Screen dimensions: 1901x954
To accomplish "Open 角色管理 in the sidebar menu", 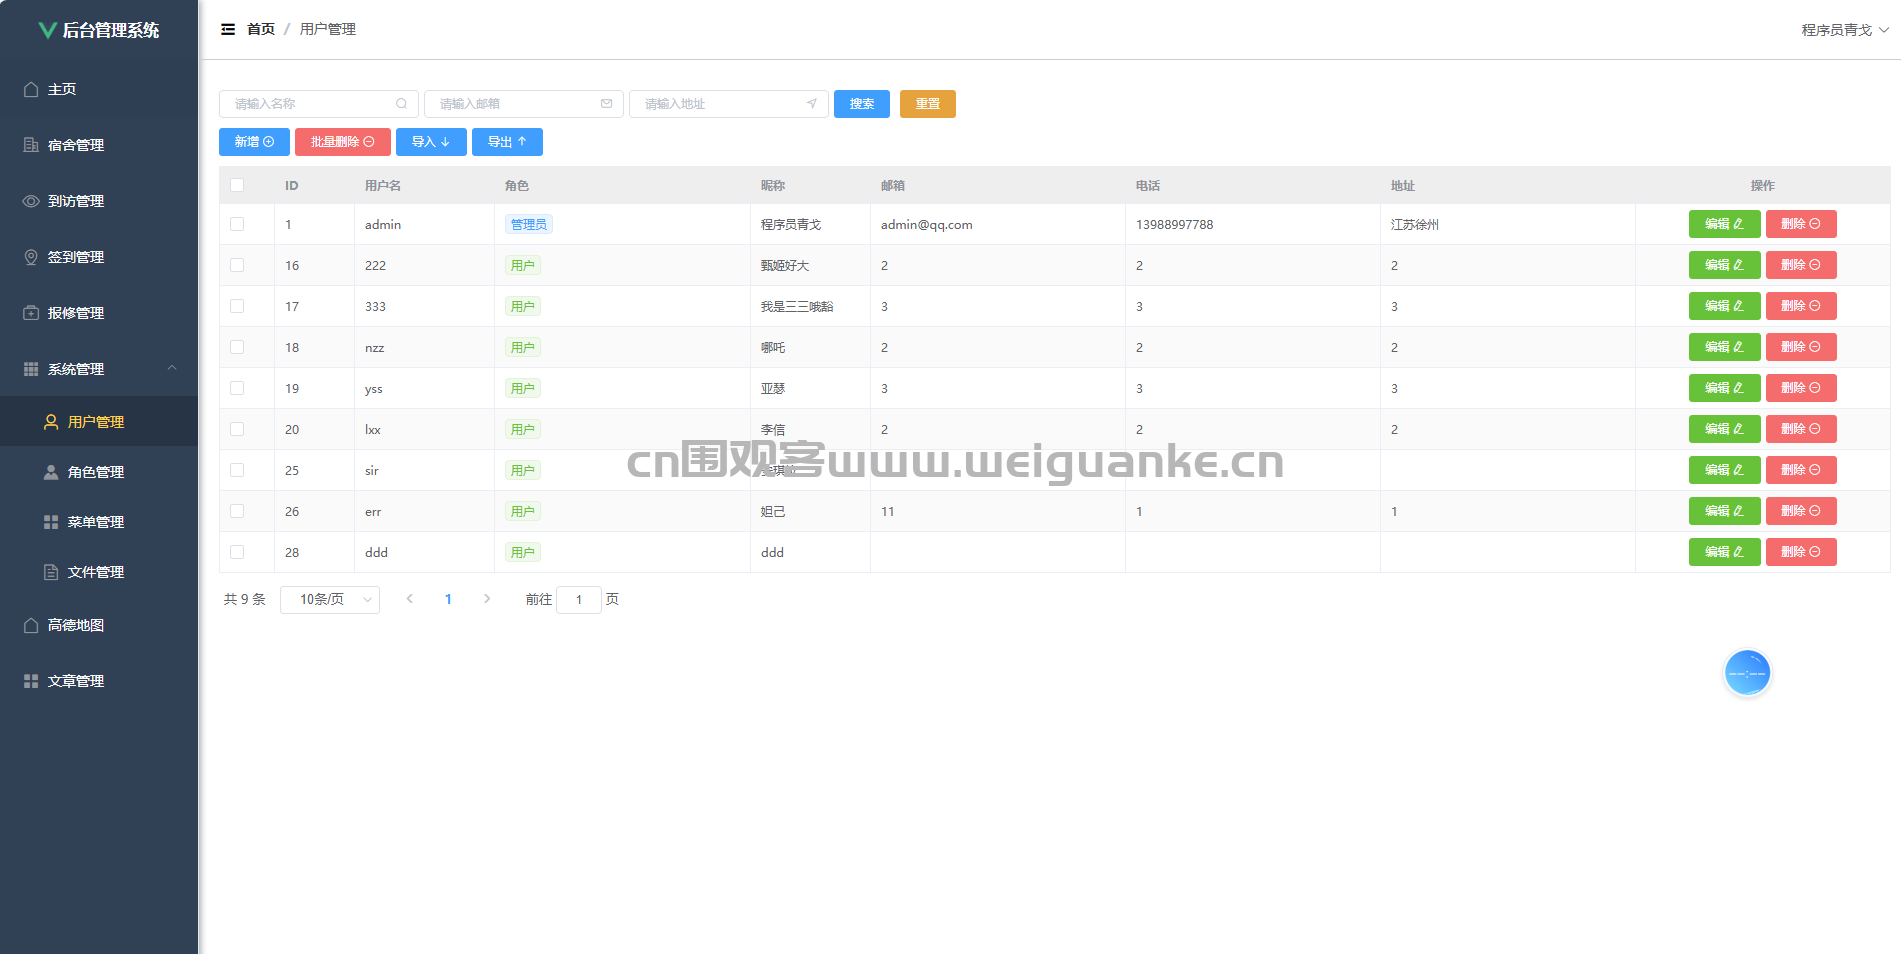I will 96,472.
